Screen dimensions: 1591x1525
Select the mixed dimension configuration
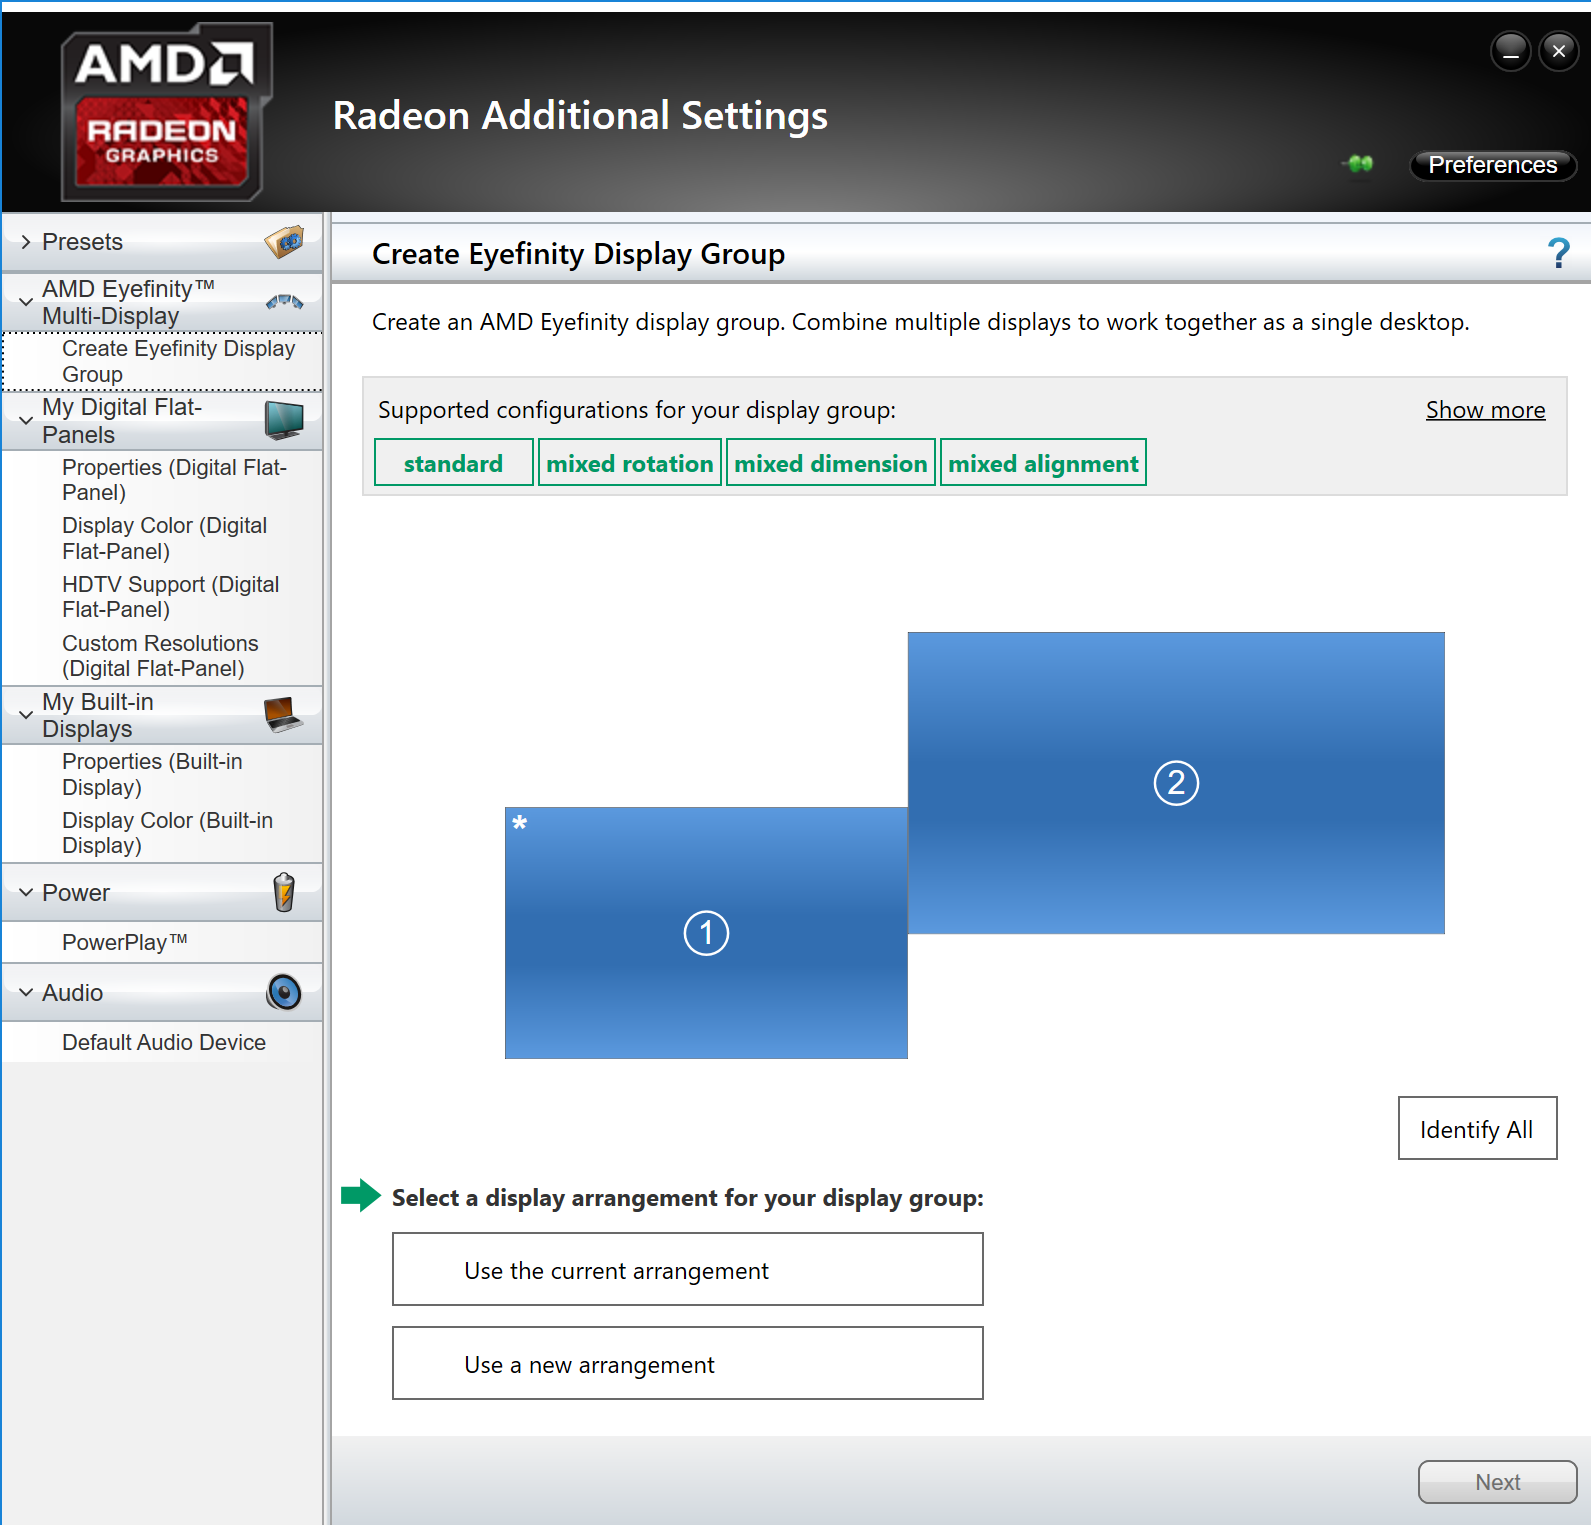pos(831,463)
